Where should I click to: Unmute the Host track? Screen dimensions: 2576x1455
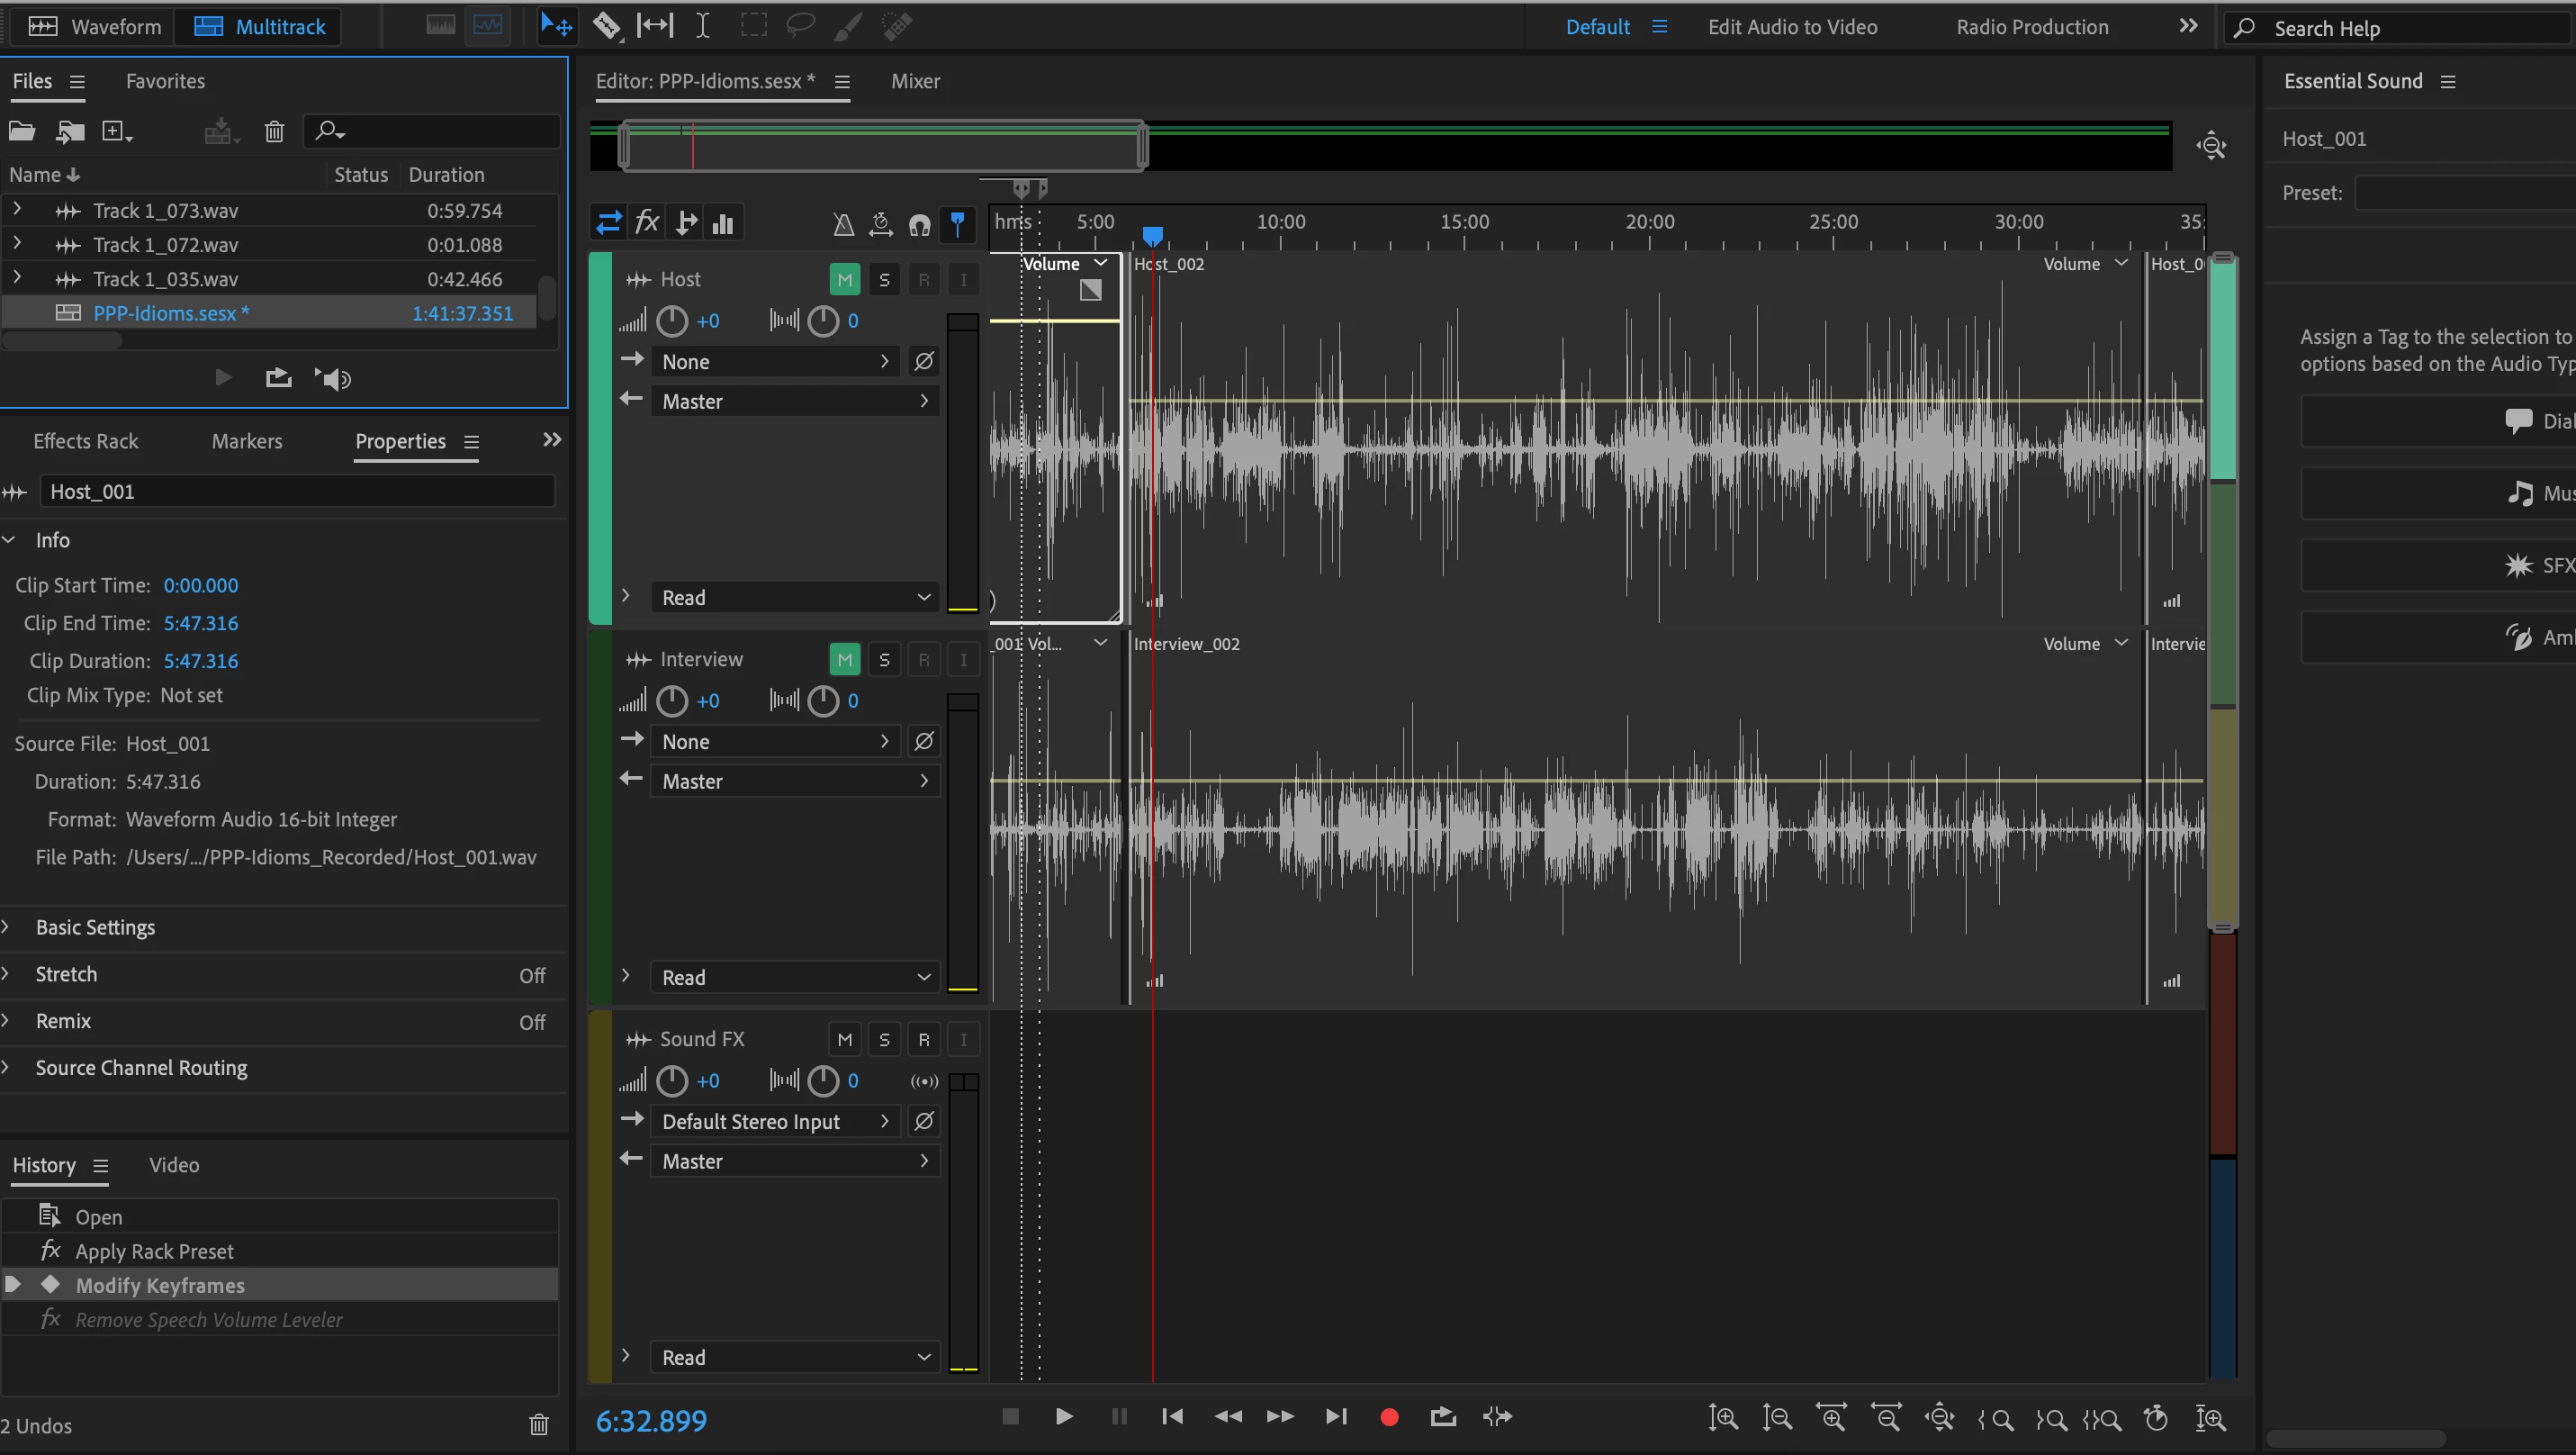tap(844, 280)
